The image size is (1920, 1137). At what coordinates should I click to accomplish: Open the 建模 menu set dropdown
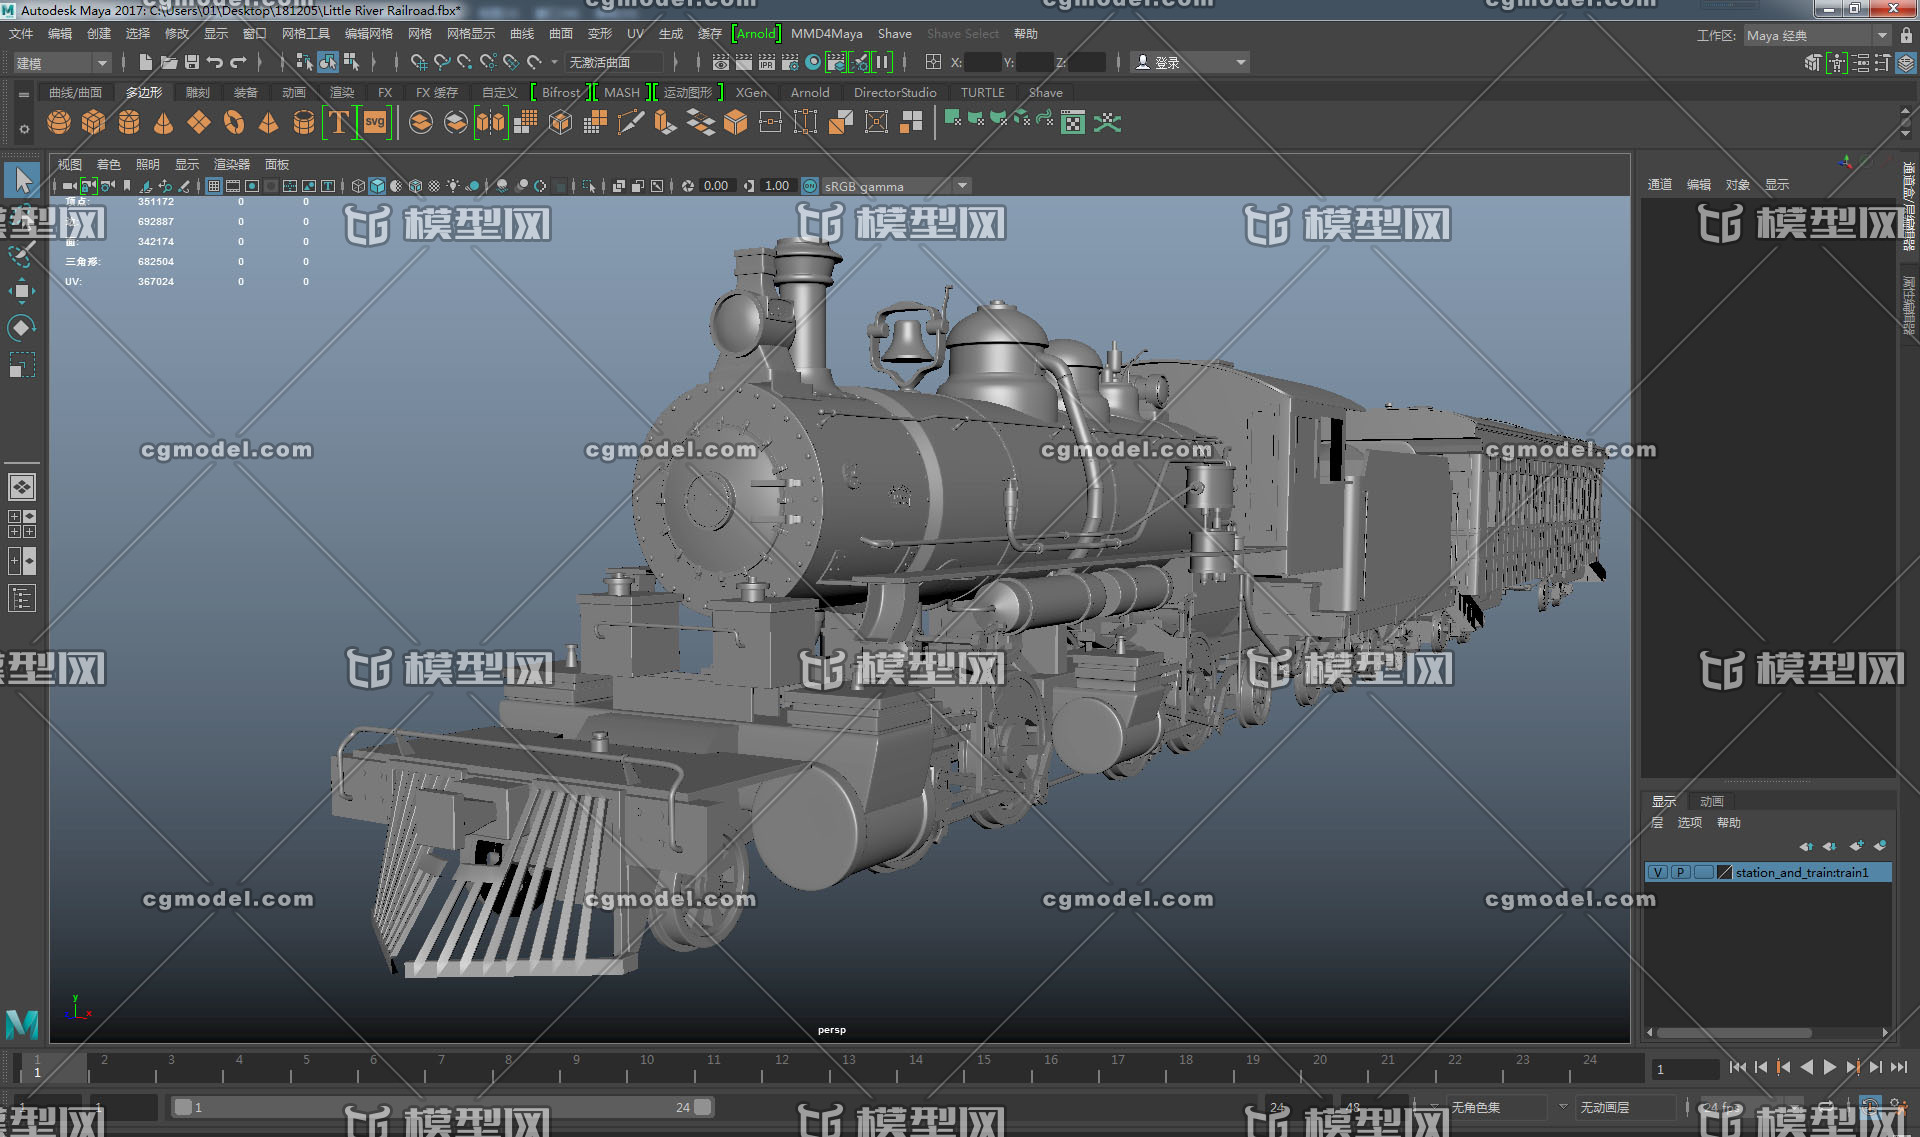[x=62, y=62]
